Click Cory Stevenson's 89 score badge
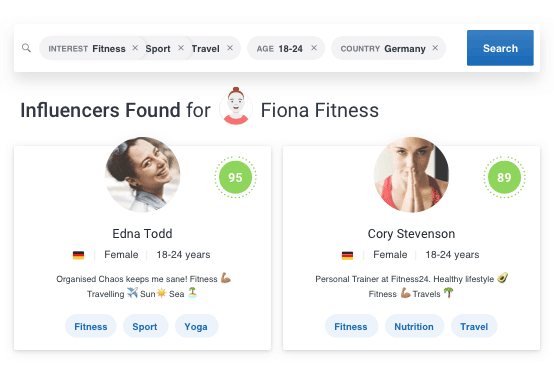Image resolution: width=554 pixels, height=373 pixels. coord(504,177)
